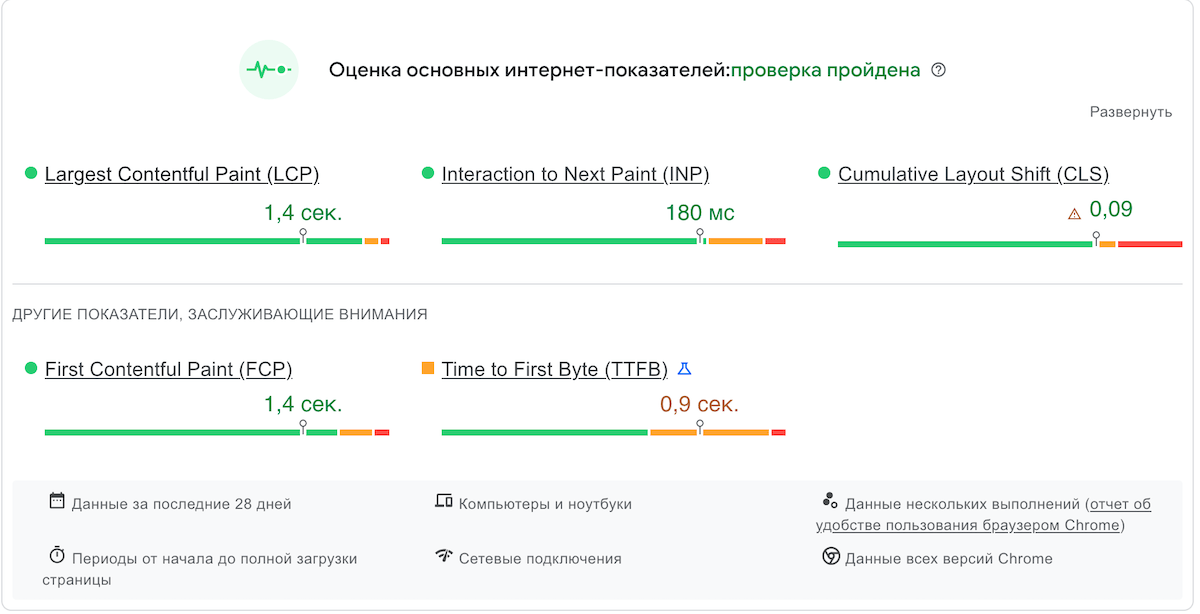Click the network connections wifi icon
The height and width of the screenshot is (614, 1200).
coord(444,556)
